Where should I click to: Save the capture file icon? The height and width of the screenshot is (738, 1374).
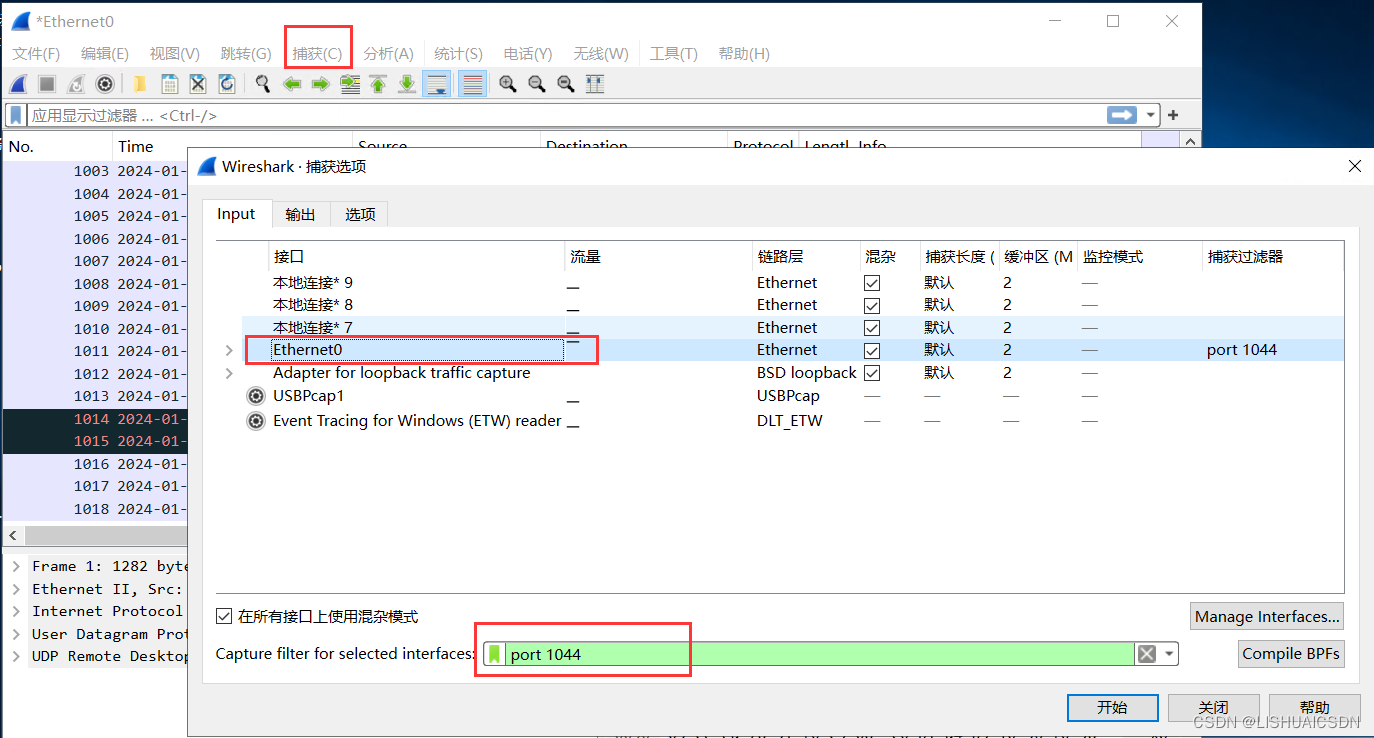coord(170,84)
